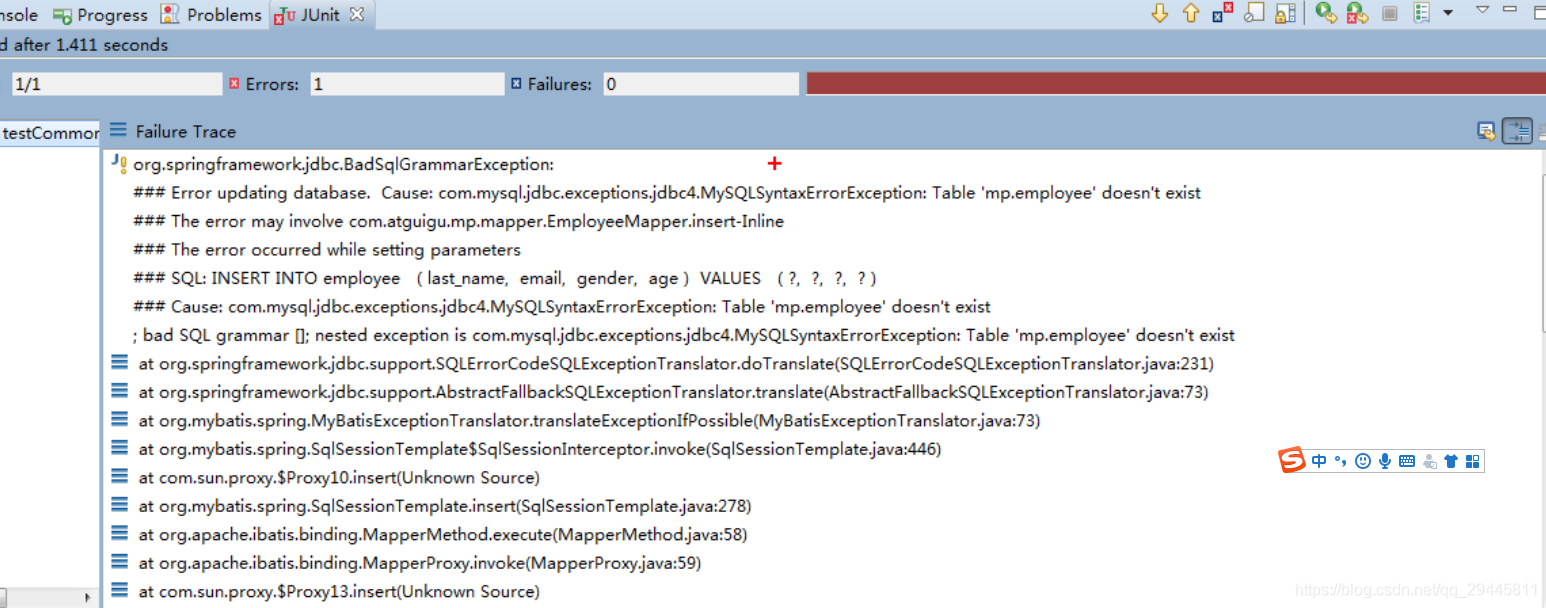1546x608 pixels.
Task: Click the Failure Trace header icon
Action: (x=119, y=130)
